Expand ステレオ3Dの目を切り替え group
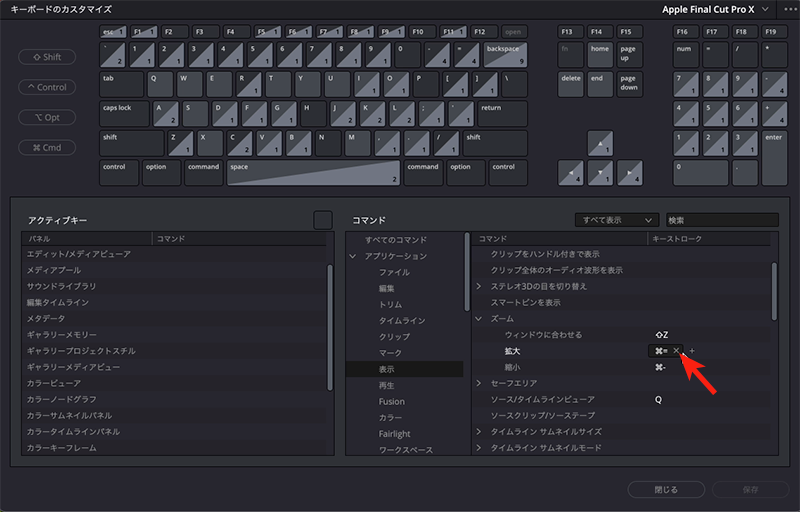 (x=479, y=287)
